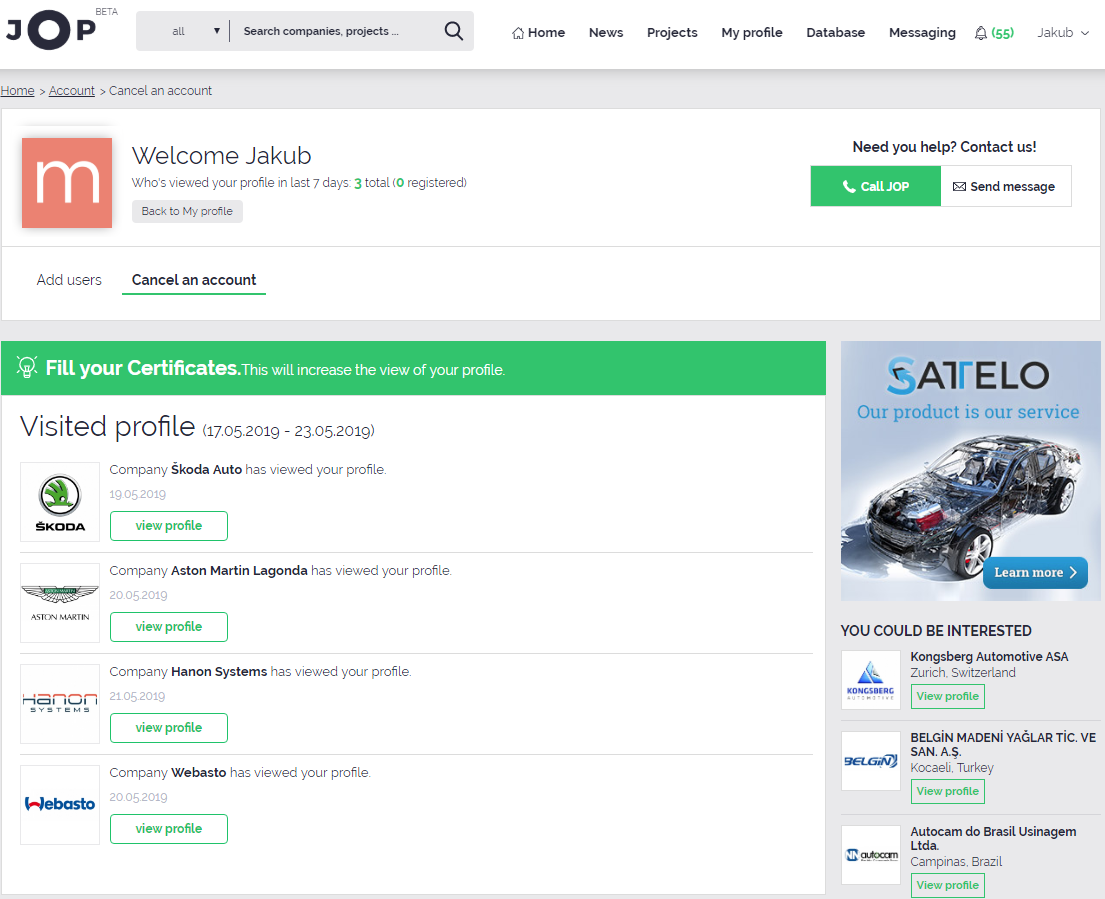Open My profile from navigation bar
Image resolution: width=1105 pixels, height=899 pixels.
(752, 32)
